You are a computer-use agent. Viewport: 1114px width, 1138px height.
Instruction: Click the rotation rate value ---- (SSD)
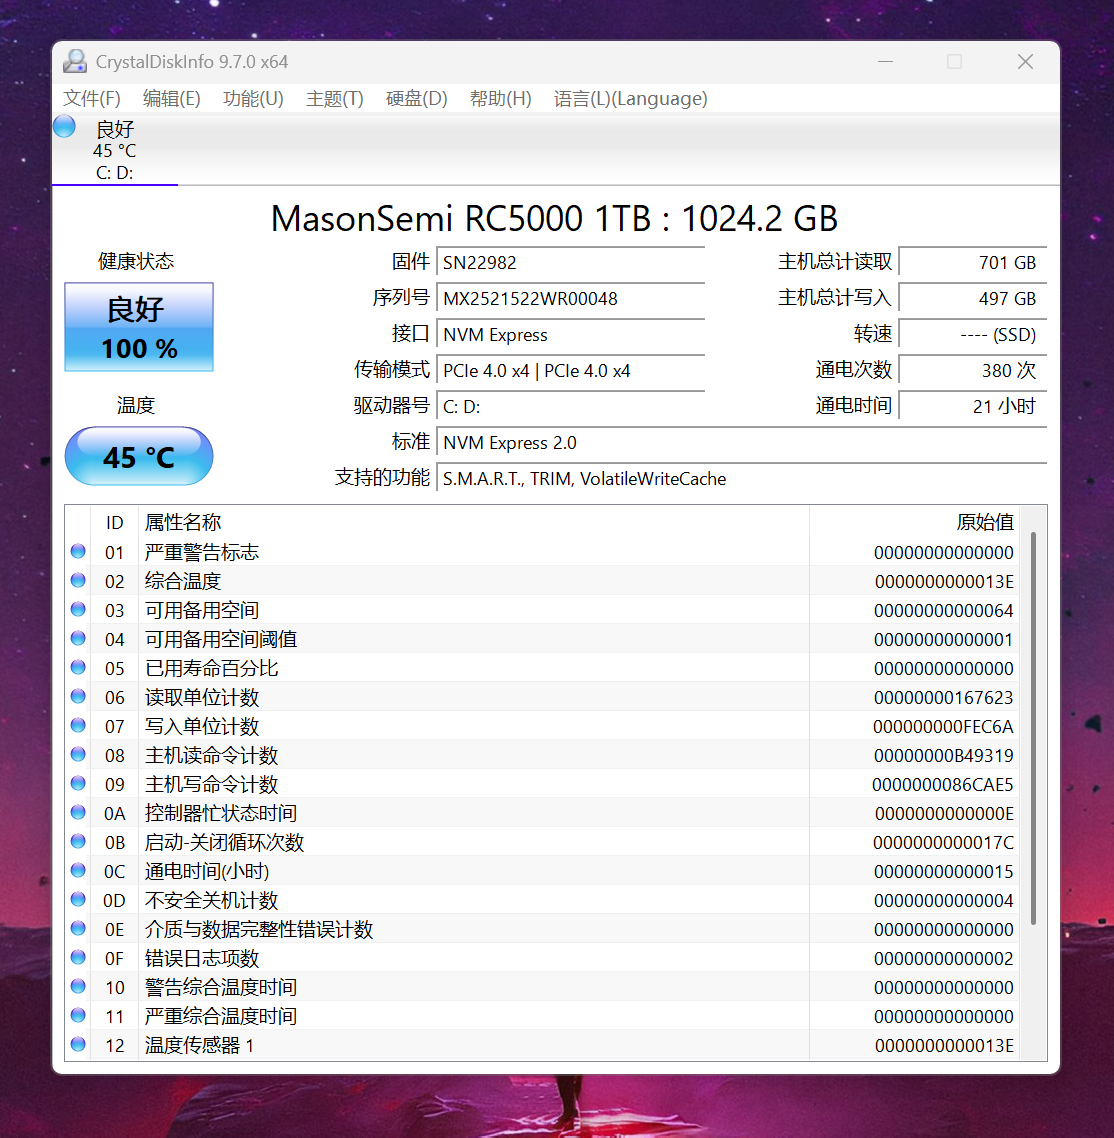click(x=972, y=335)
